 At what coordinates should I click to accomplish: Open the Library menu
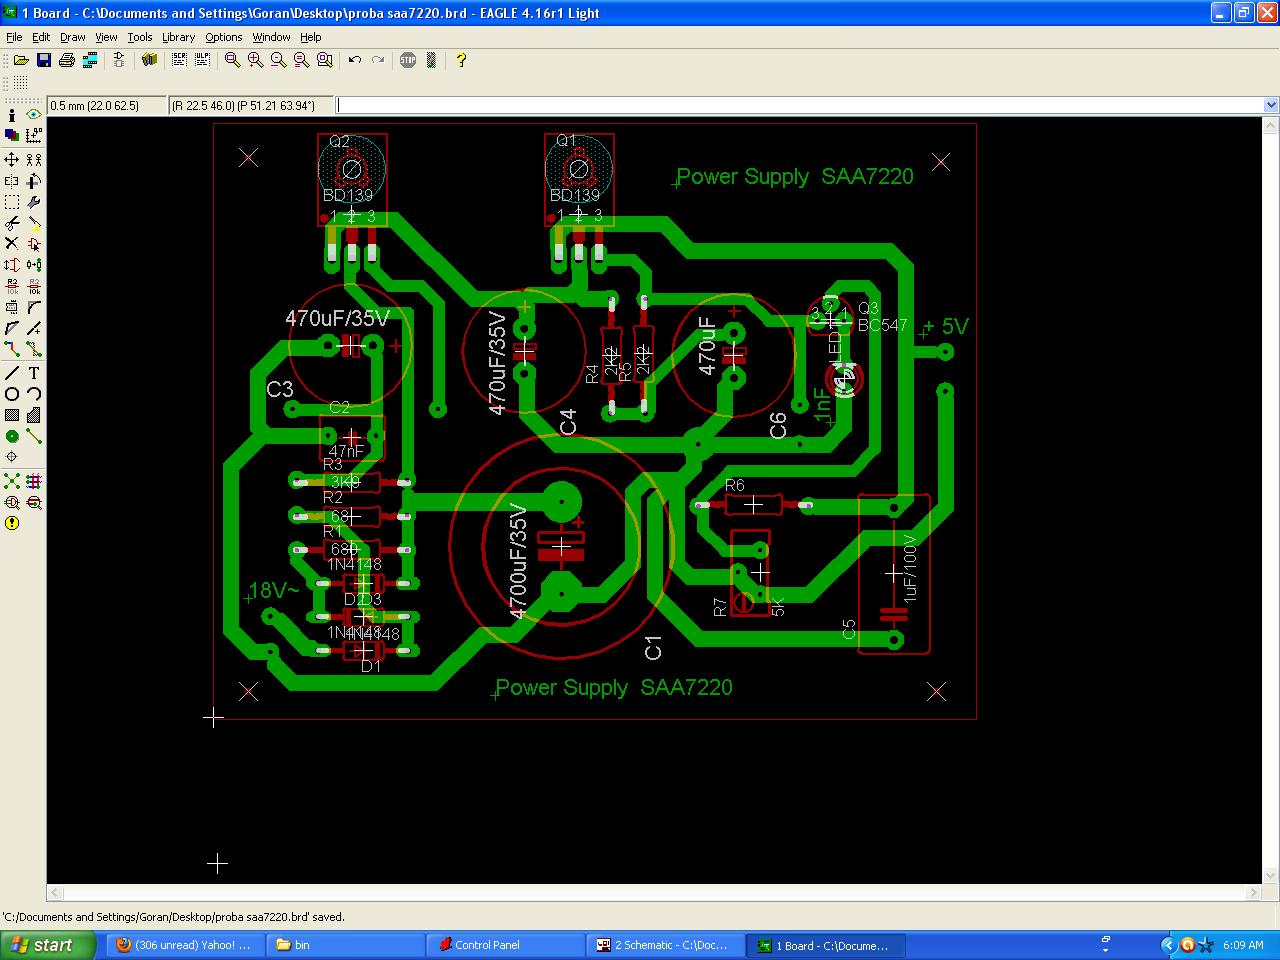[x=179, y=37]
